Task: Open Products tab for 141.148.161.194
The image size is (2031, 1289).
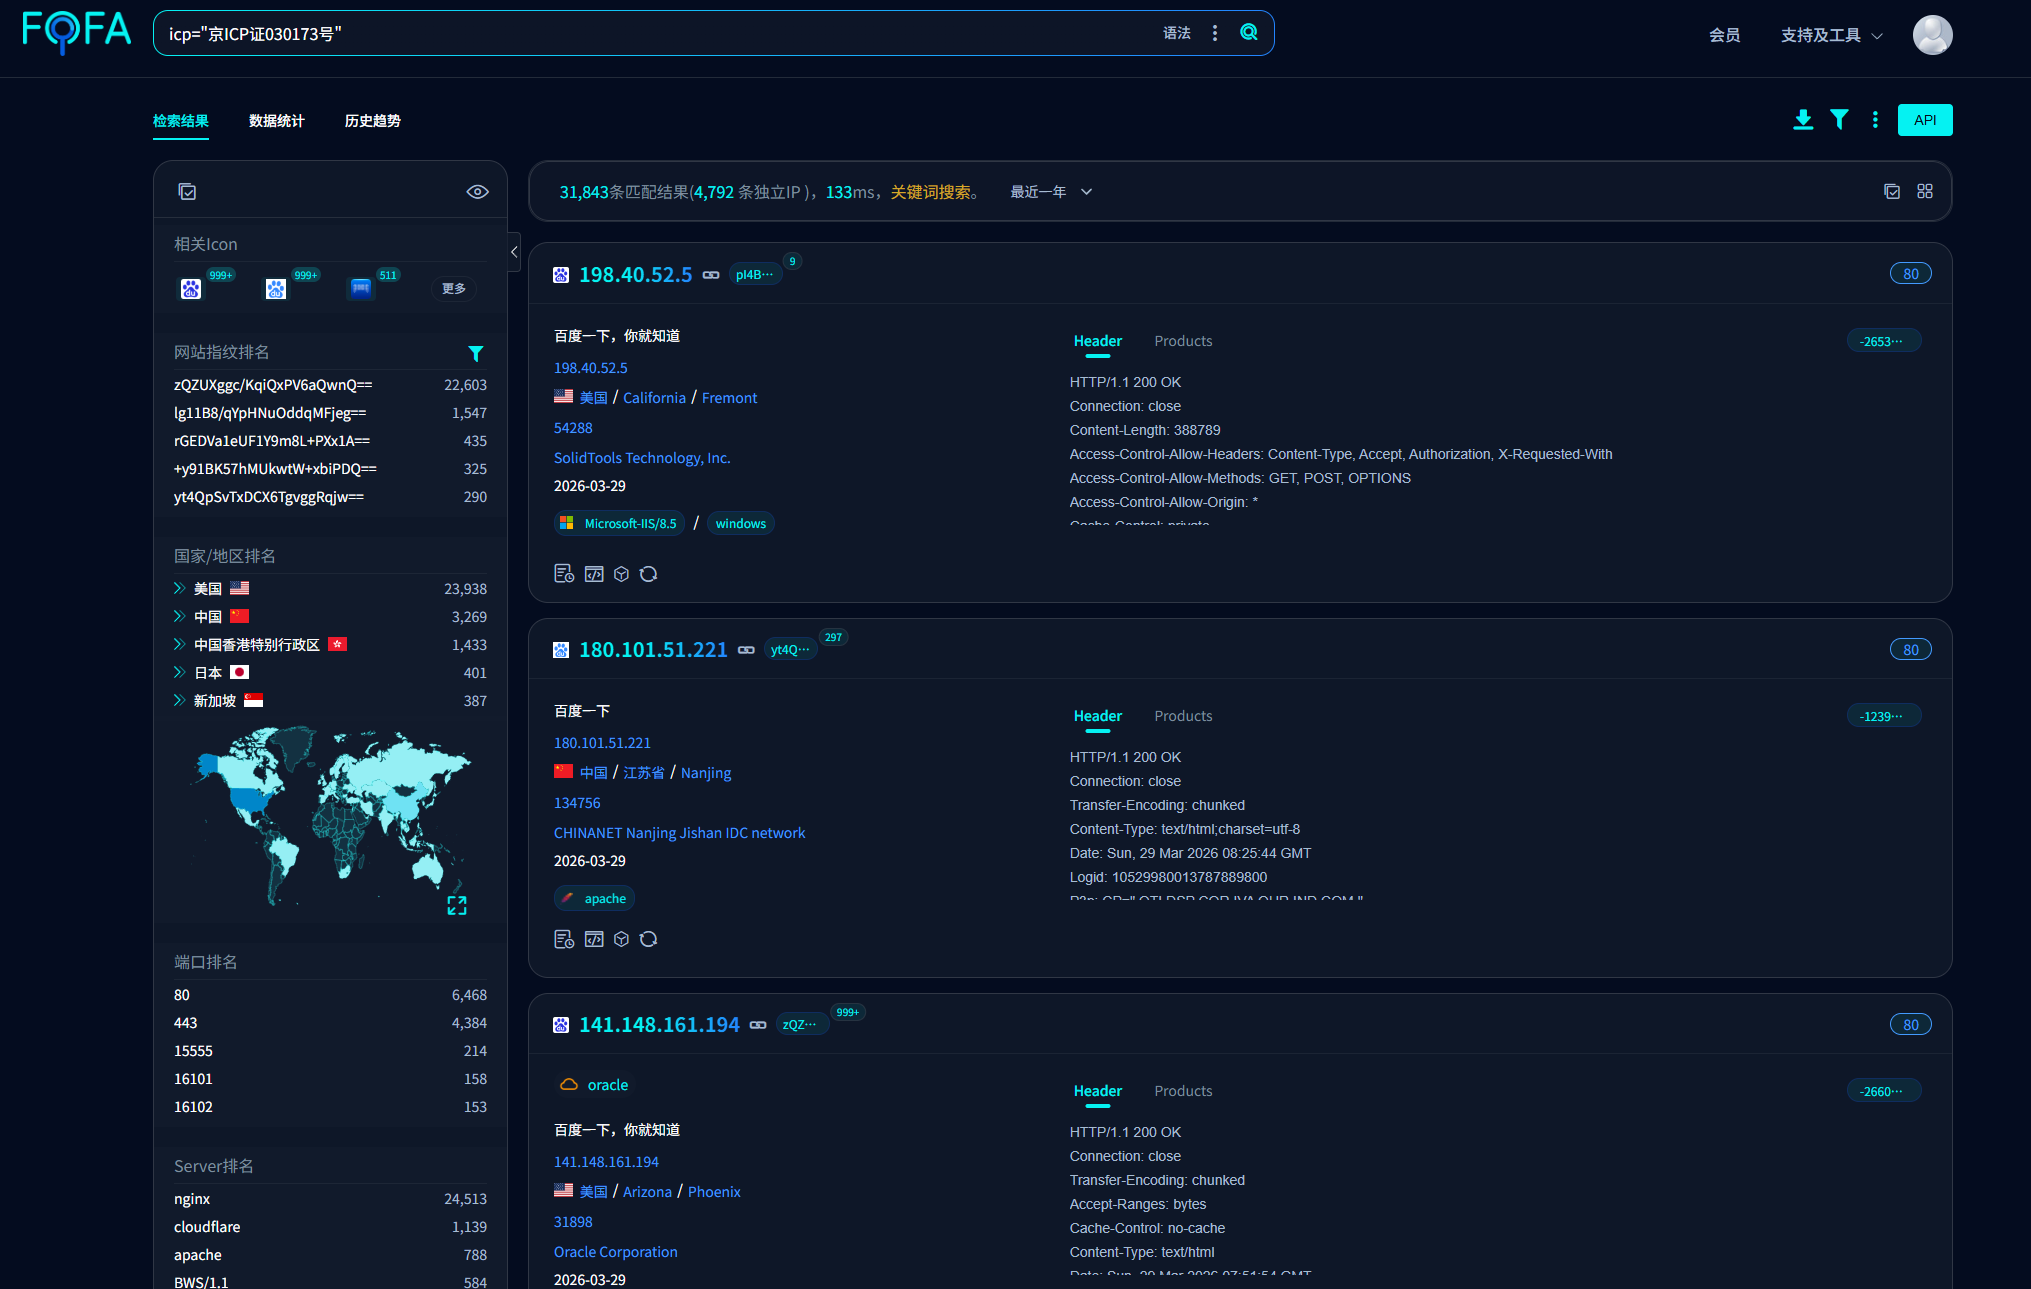Action: [1183, 1091]
